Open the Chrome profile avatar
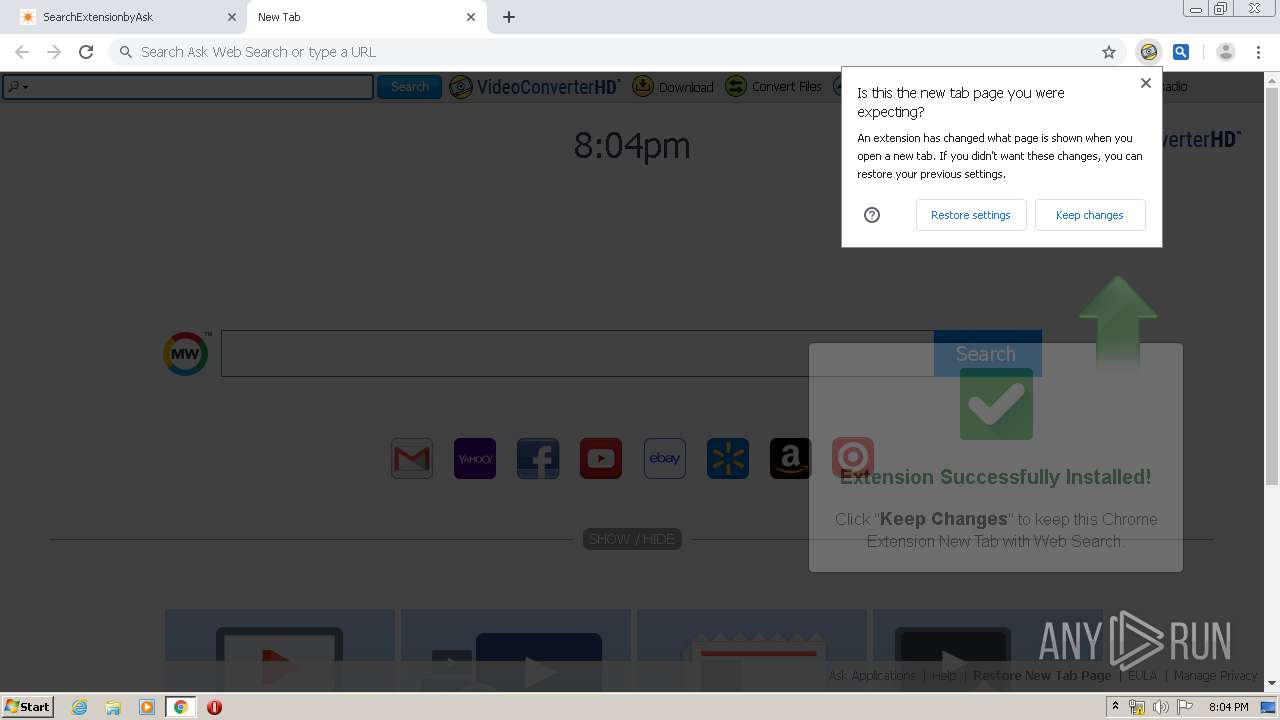Screen dimensions: 1280x720 tap(1226, 52)
